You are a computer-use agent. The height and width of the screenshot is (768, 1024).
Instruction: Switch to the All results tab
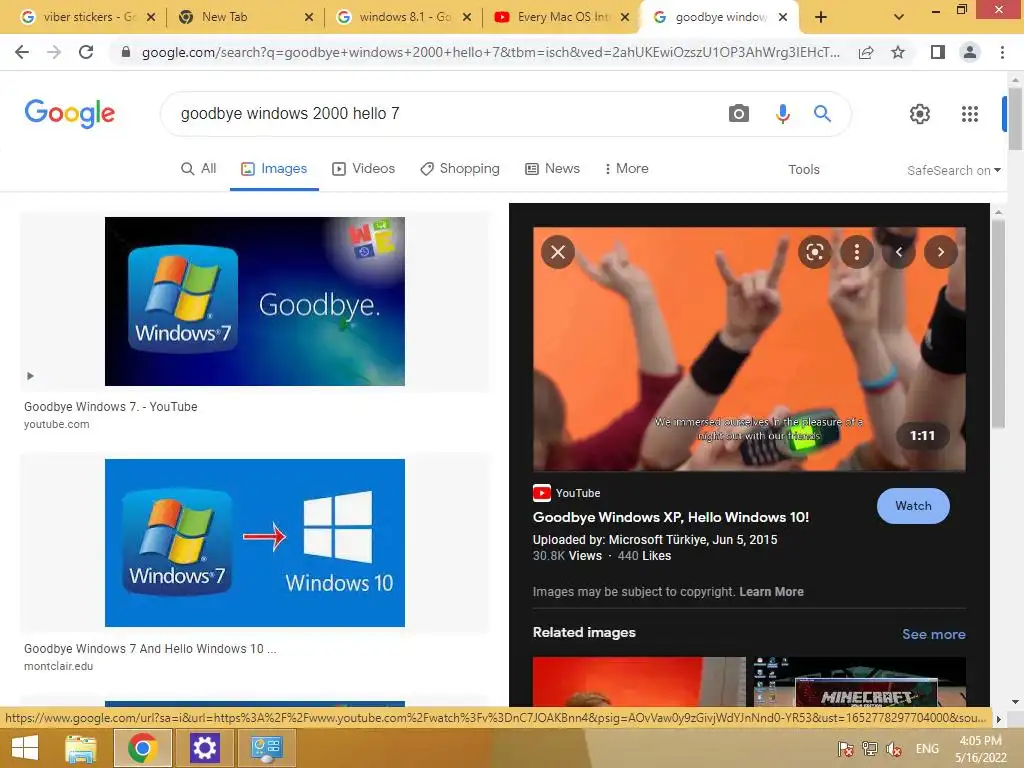(x=199, y=168)
